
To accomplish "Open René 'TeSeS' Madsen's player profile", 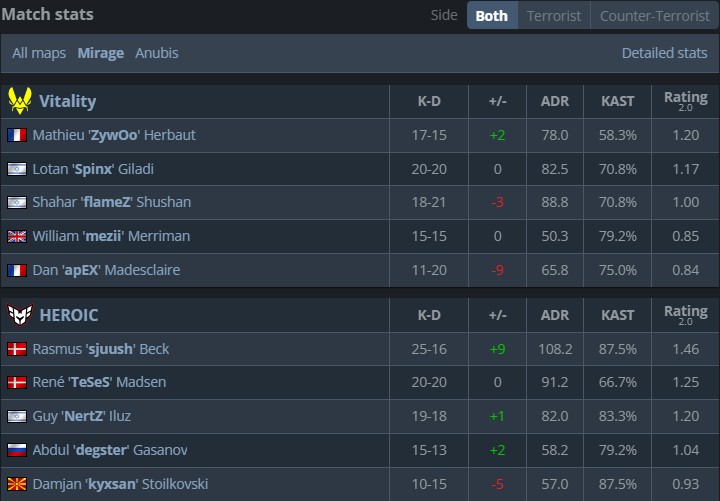I will pyautogui.click(x=99, y=382).
